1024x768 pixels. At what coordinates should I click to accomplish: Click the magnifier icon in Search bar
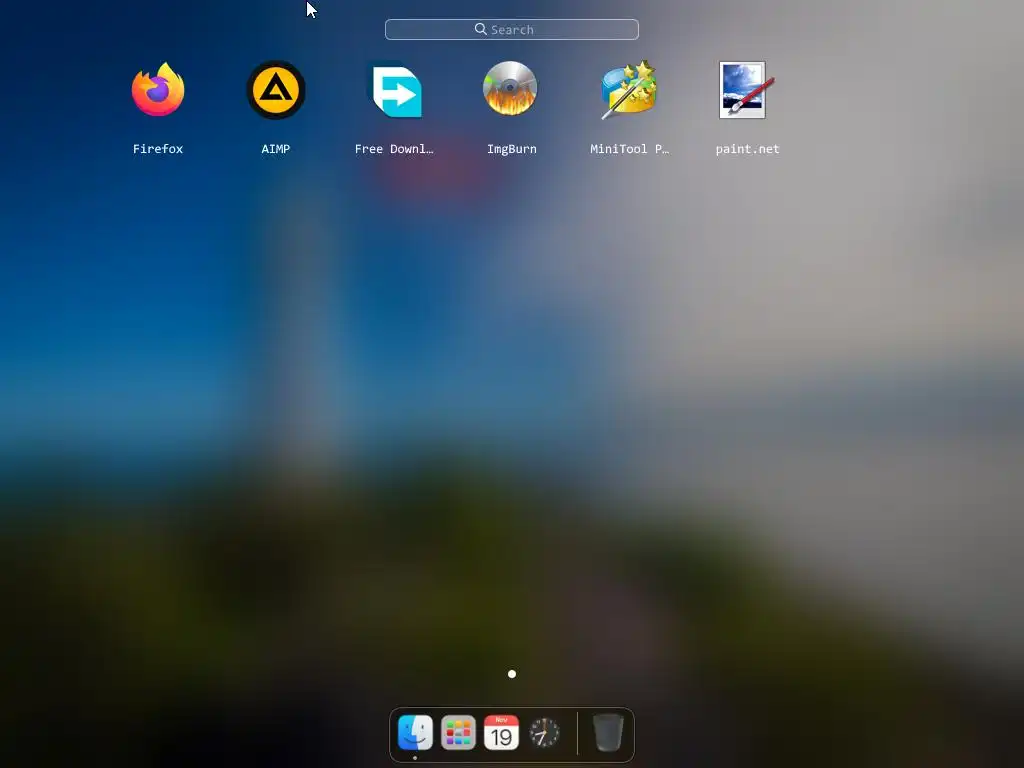(481, 29)
